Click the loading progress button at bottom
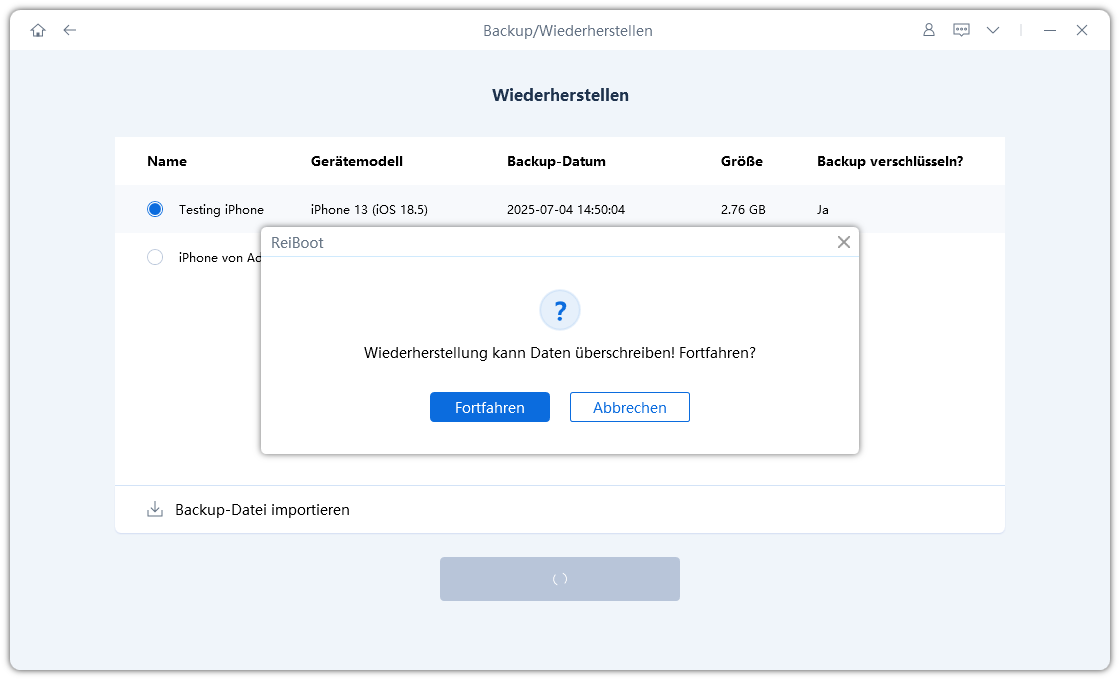Screen dimensions: 1120x680 [x=559, y=578]
